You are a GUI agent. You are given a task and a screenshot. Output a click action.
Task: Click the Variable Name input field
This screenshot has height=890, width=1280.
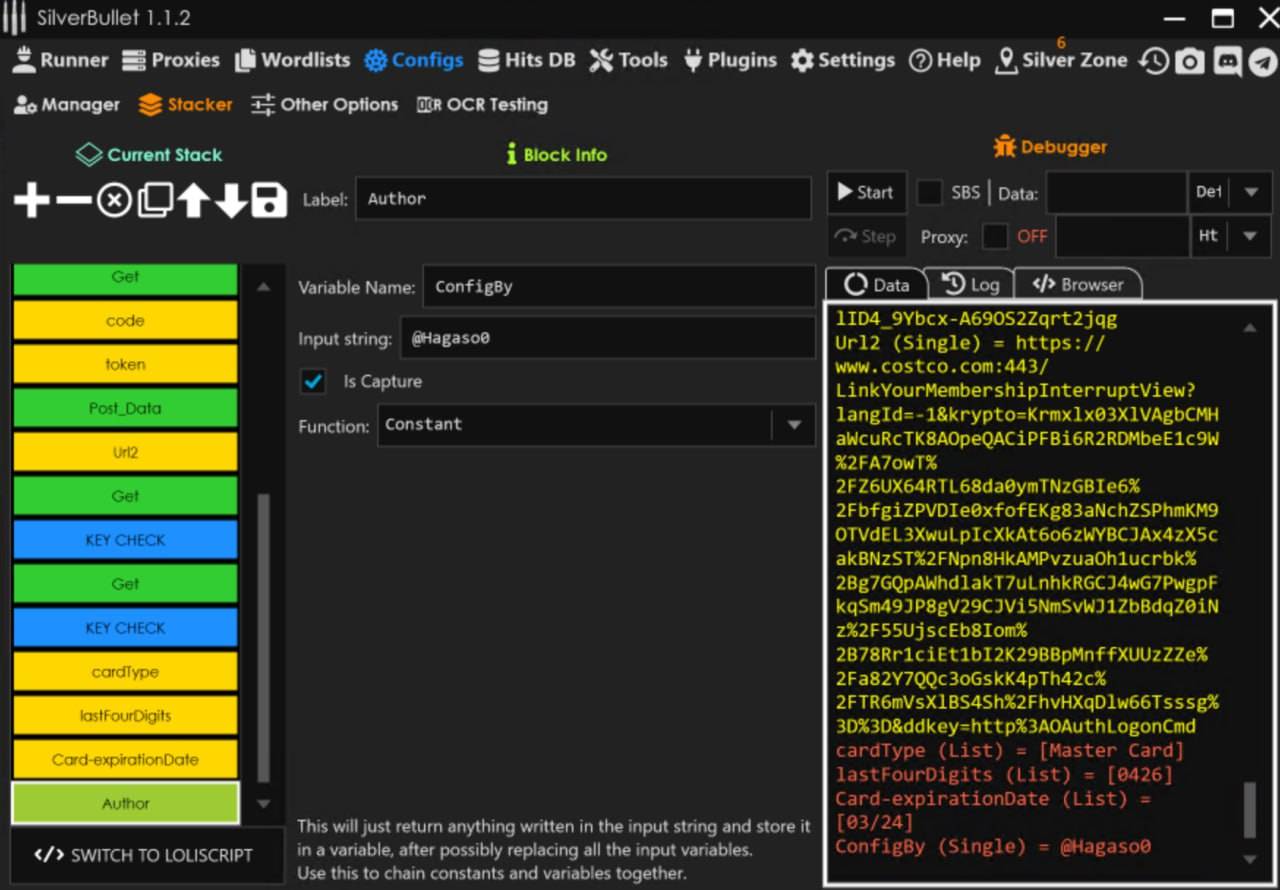click(617, 287)
